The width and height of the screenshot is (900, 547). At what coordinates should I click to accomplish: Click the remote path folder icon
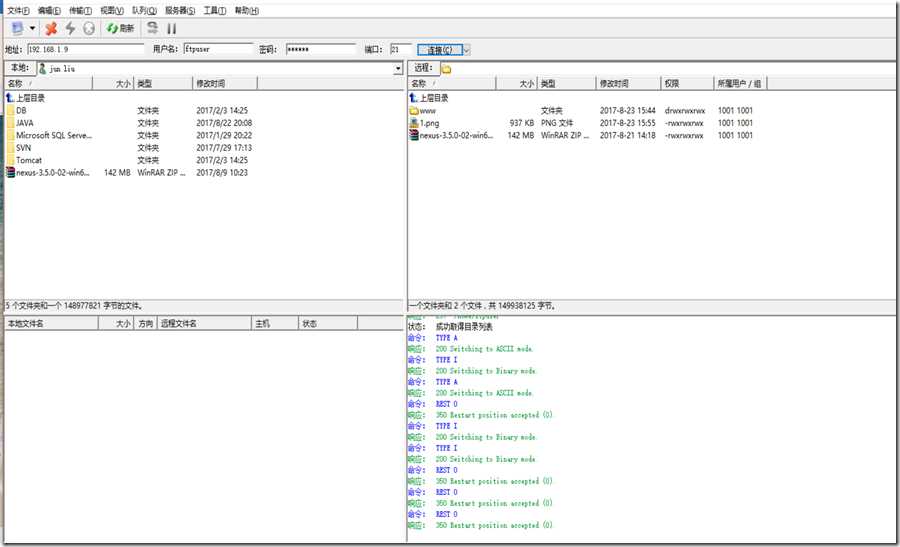447,69
